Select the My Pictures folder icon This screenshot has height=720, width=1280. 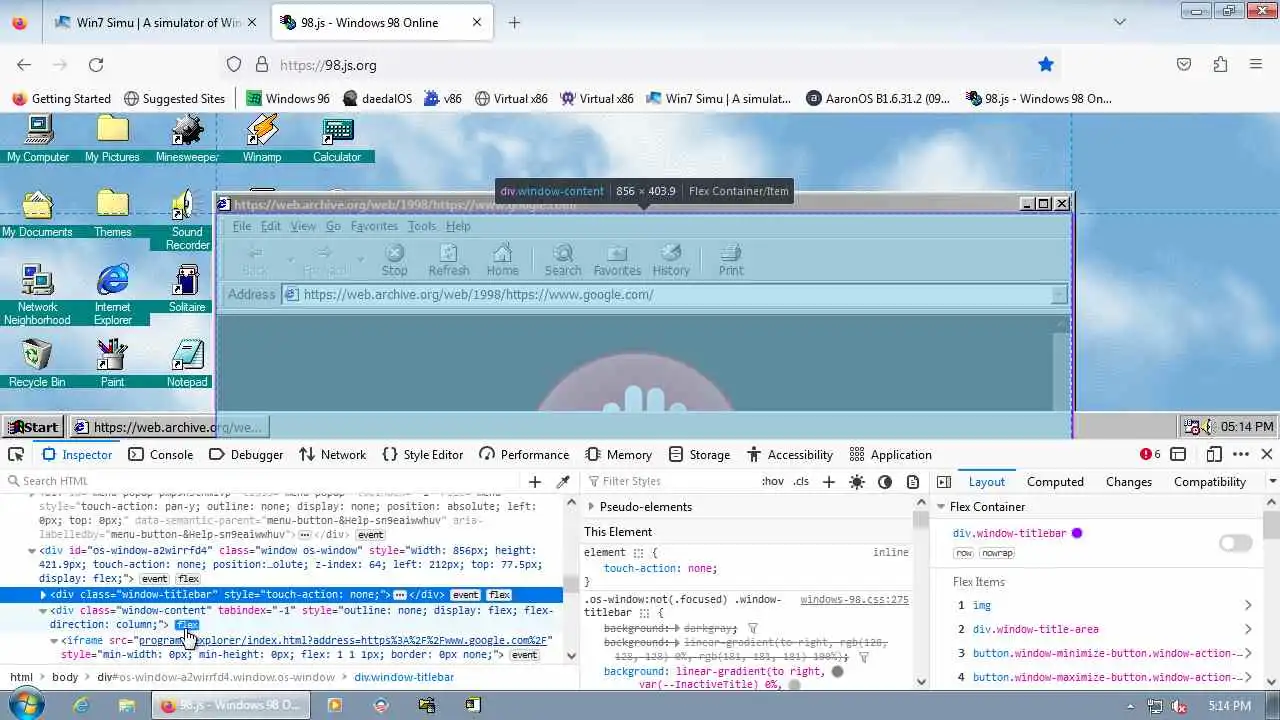point(113,138)
